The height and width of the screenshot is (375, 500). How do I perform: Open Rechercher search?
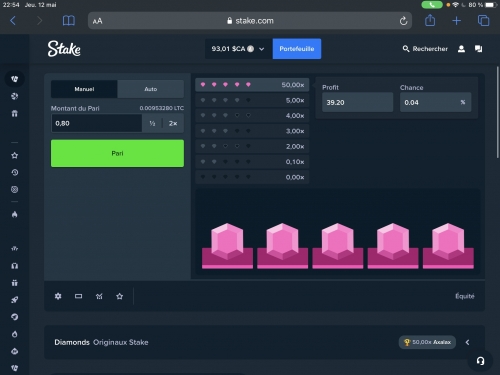pyautogui.click(x=425, y=49)
